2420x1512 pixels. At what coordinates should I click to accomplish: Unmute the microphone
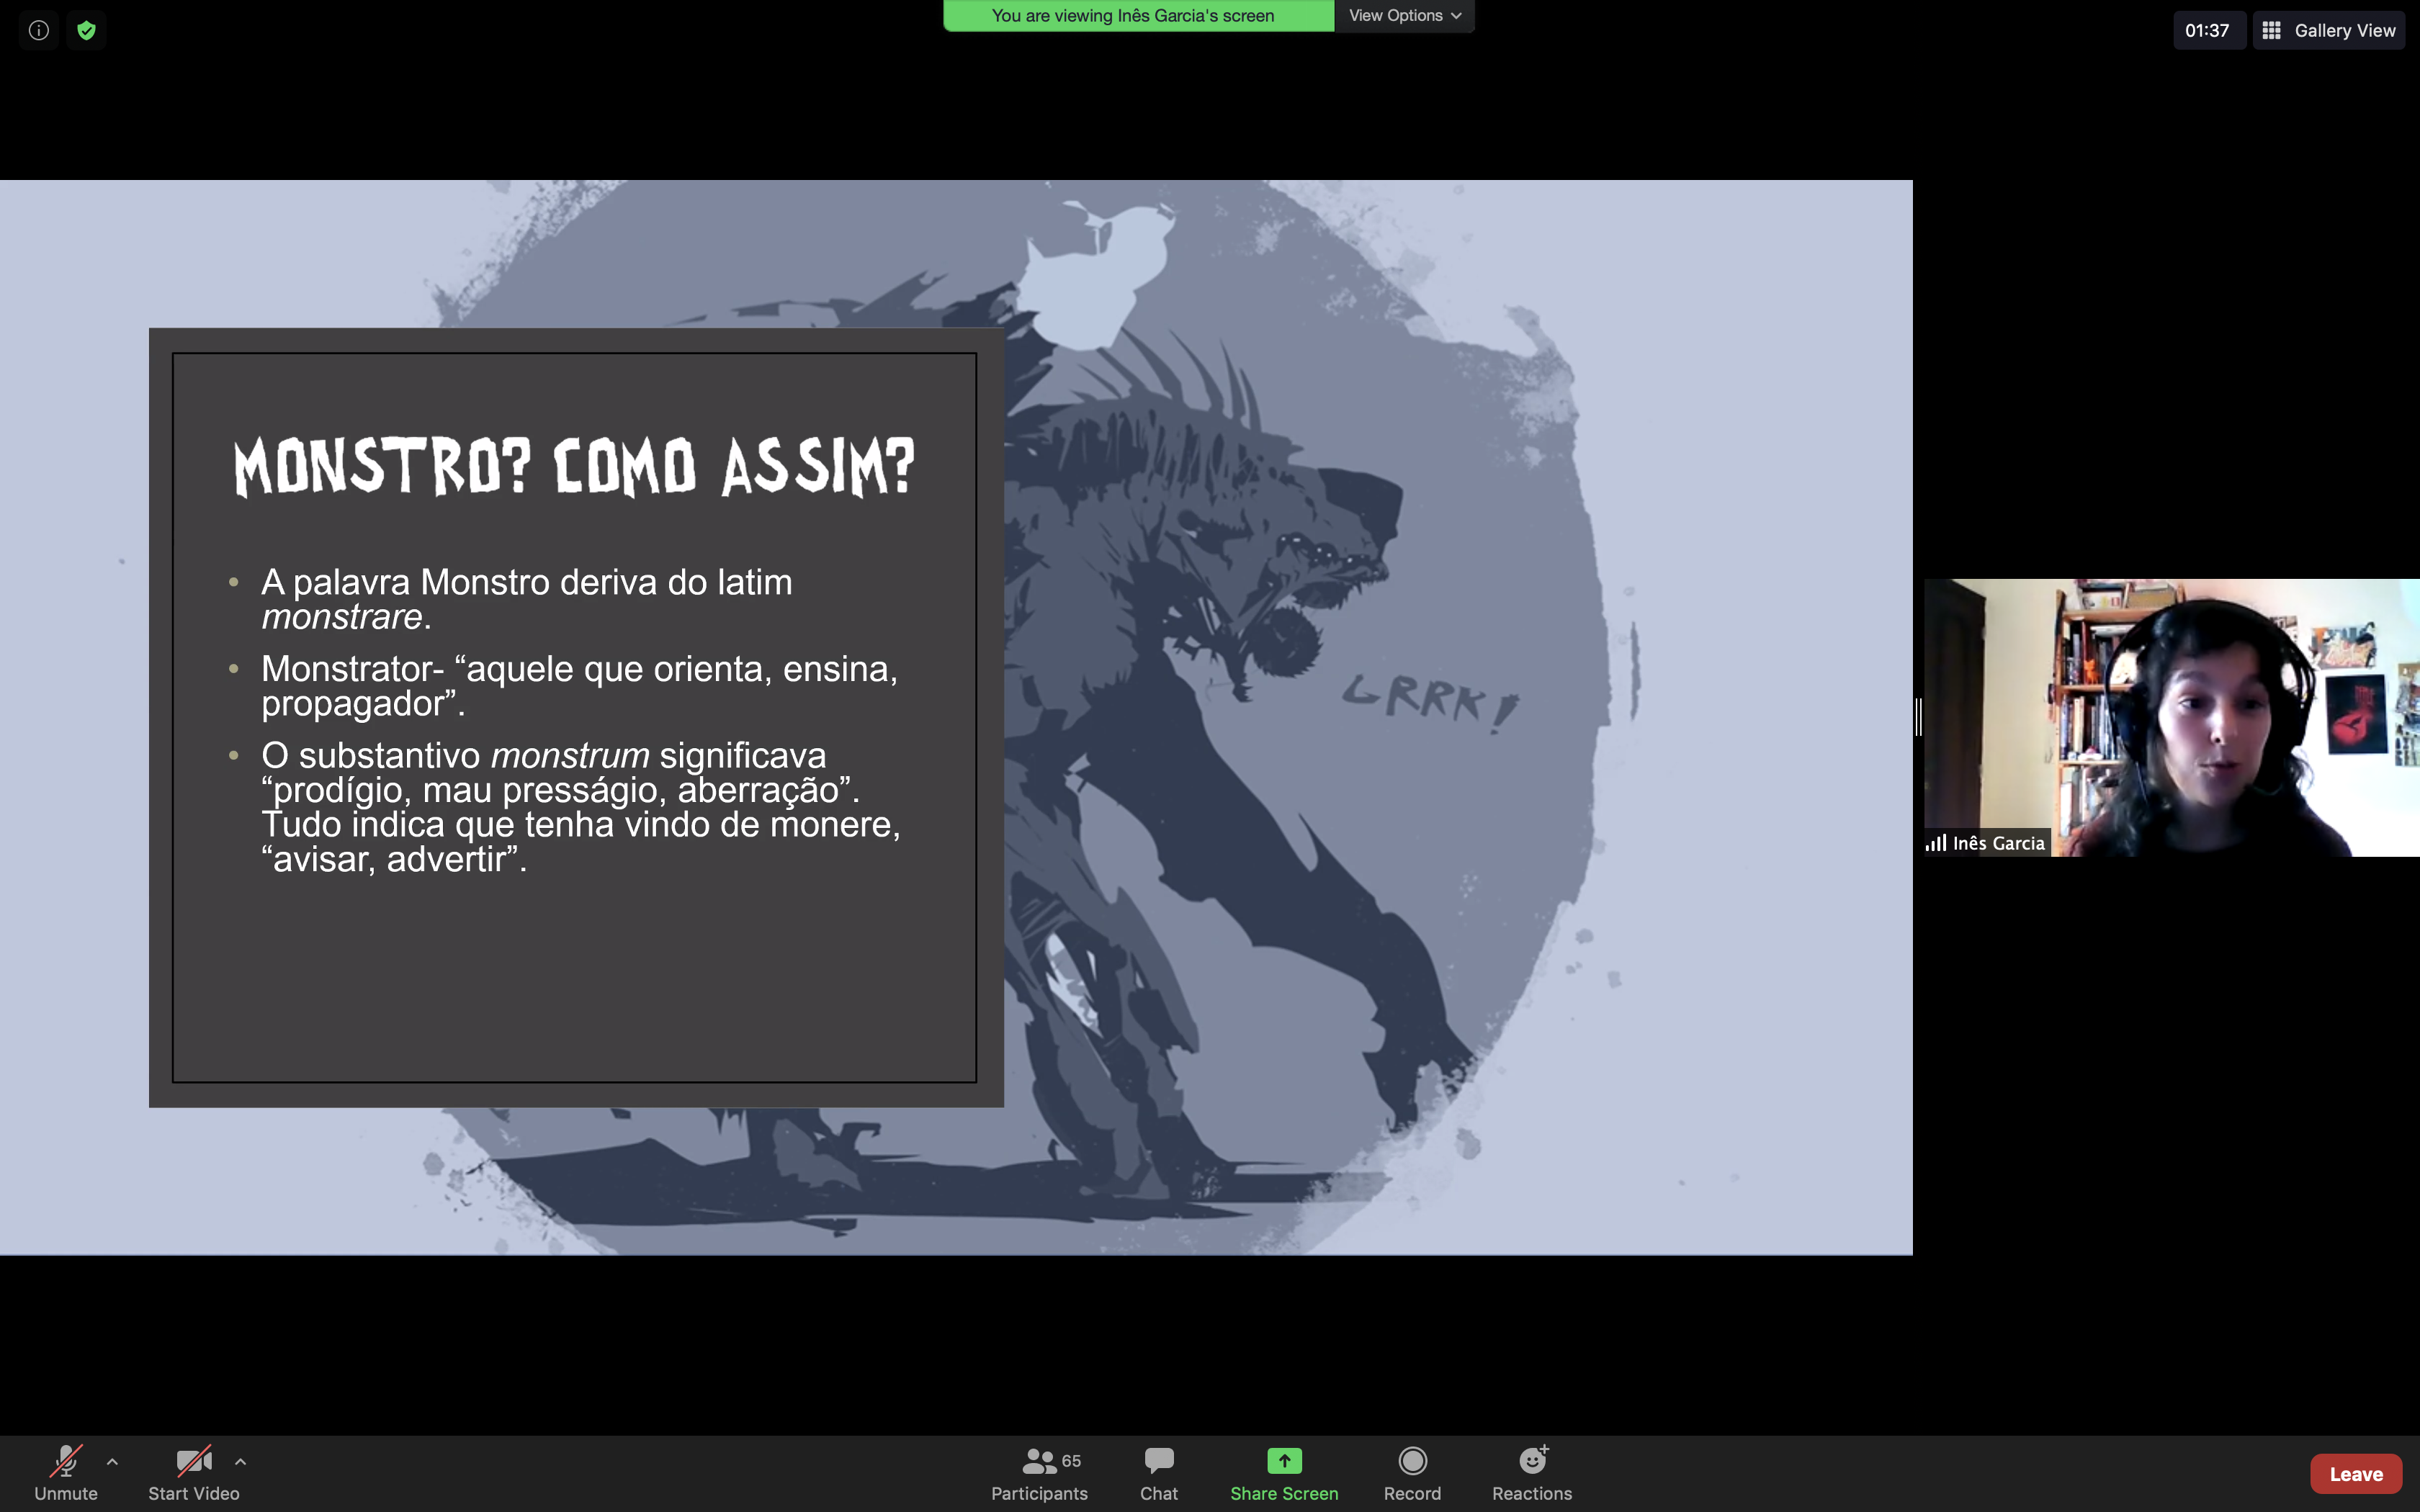click(66, 1473)
